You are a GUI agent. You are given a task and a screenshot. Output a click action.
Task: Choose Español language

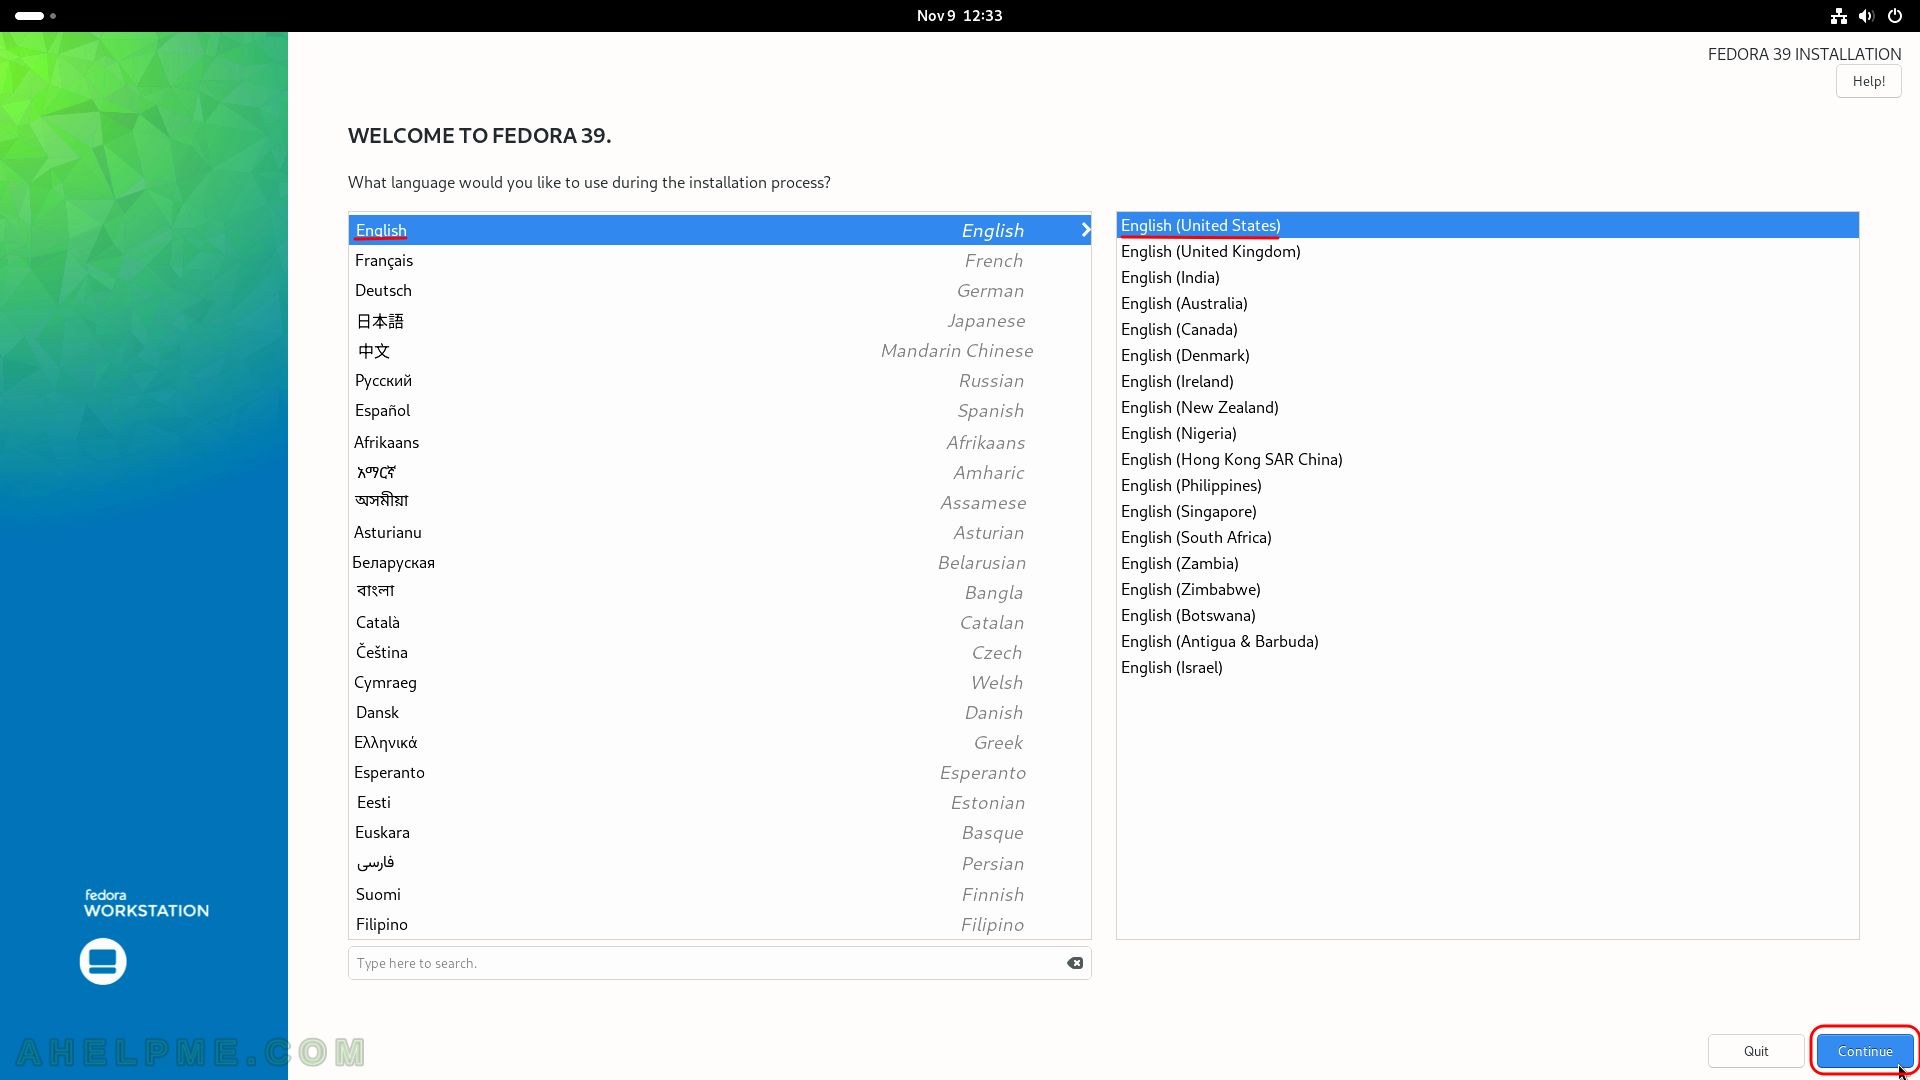[719, 410]
